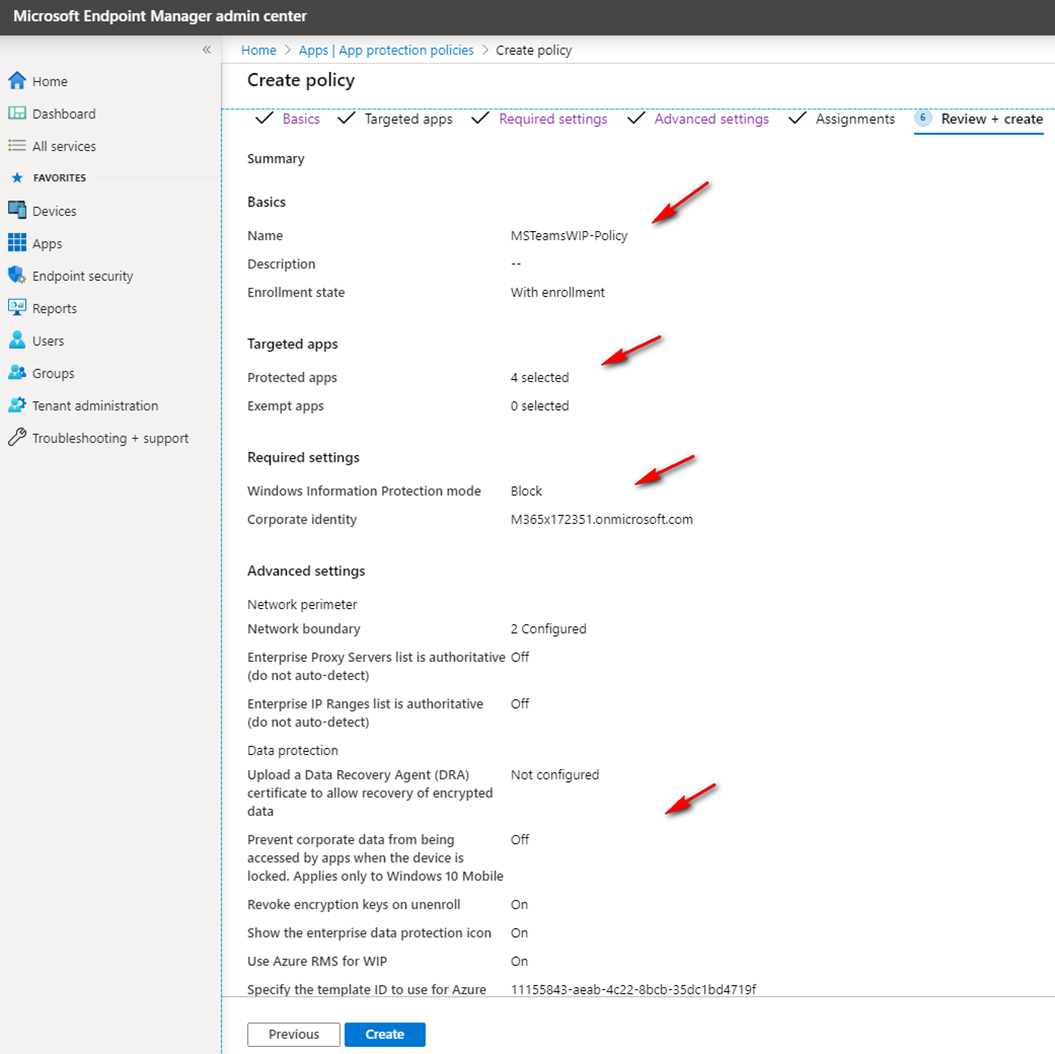
Task: Click the Microsoft Endpoint Manager admin center title
Action: pyautogui.click(x=160, y=16)
